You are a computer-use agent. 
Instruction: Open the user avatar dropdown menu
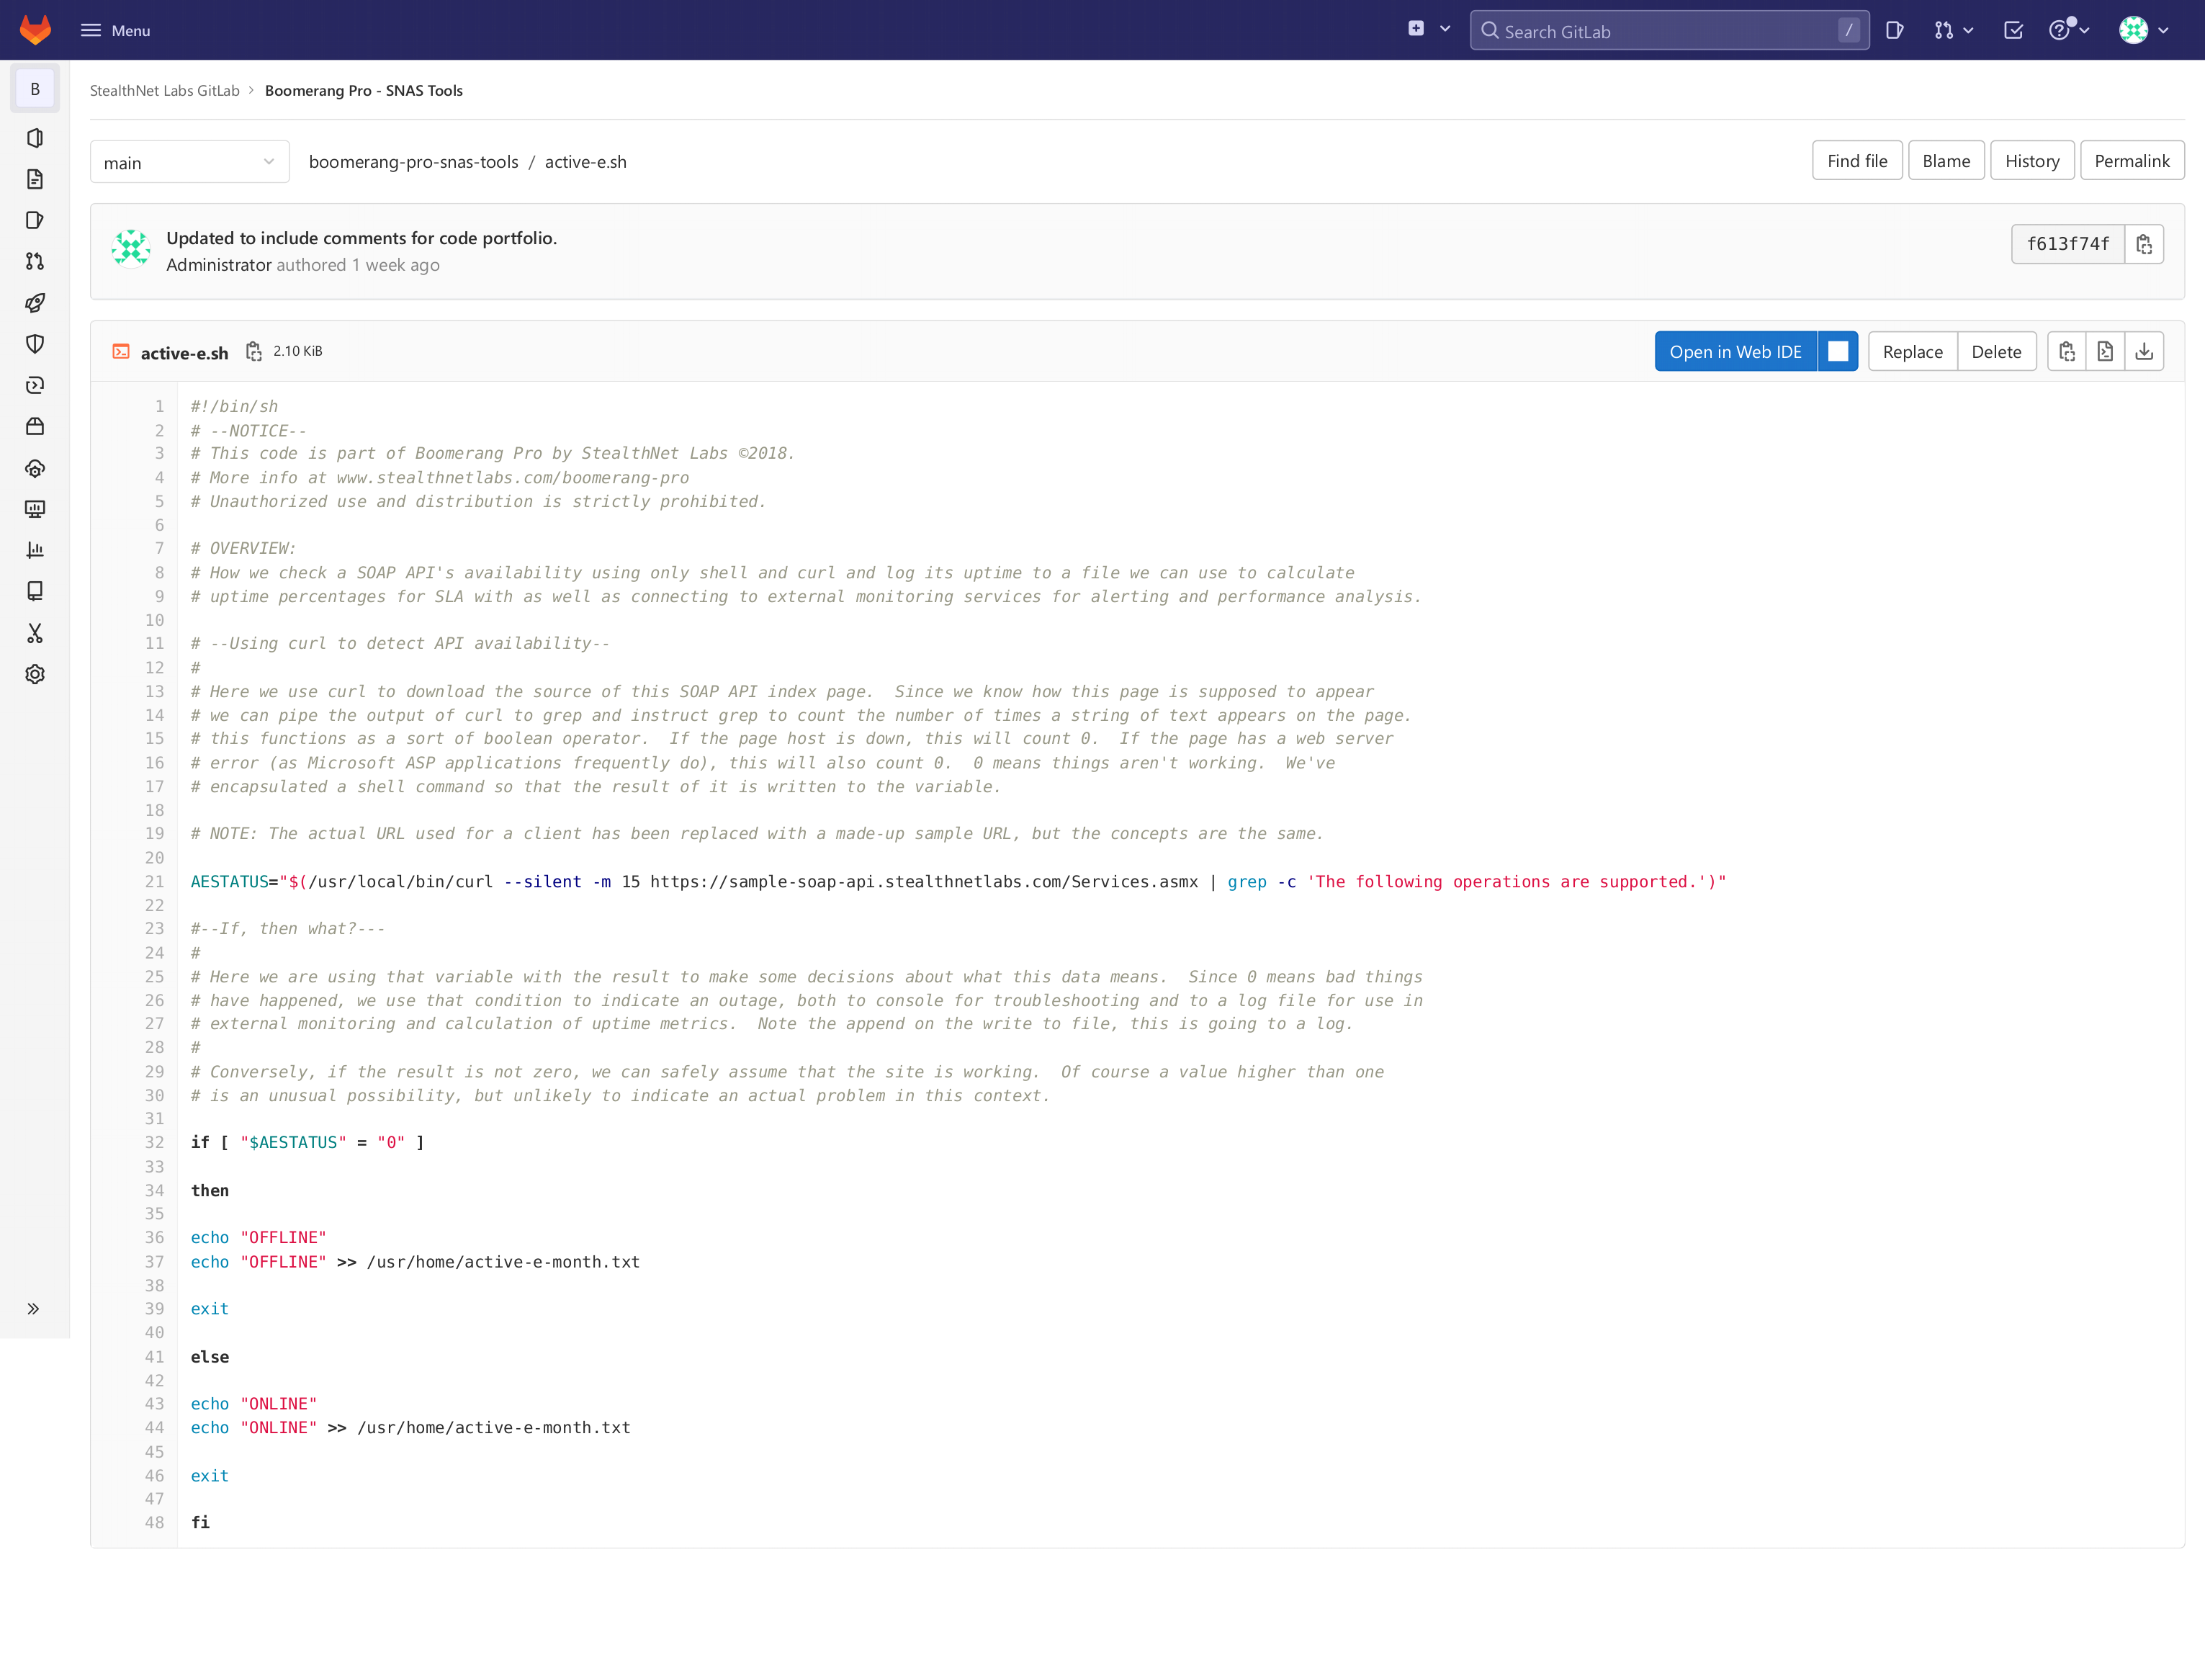(x=2143, y=31)
